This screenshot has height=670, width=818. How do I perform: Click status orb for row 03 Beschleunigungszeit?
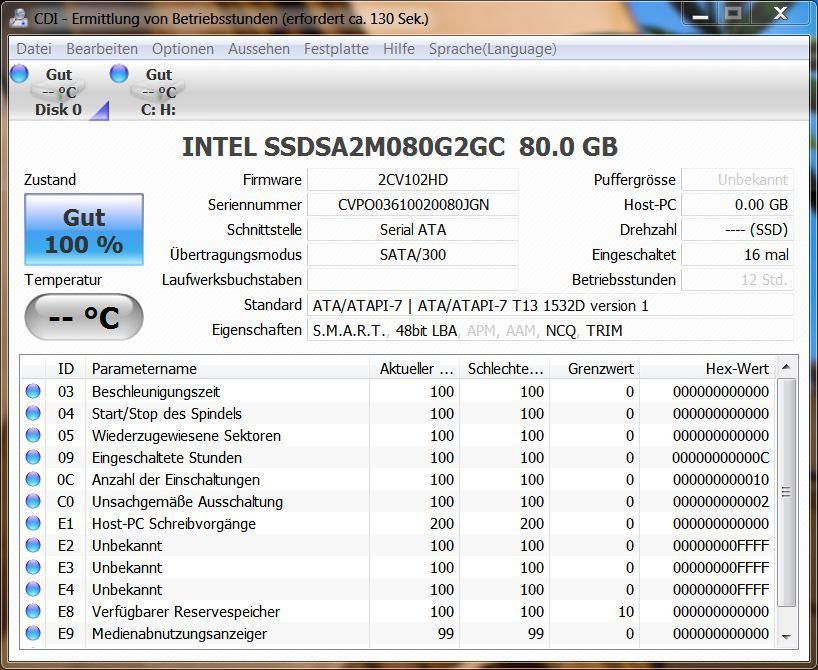(33, 391)
